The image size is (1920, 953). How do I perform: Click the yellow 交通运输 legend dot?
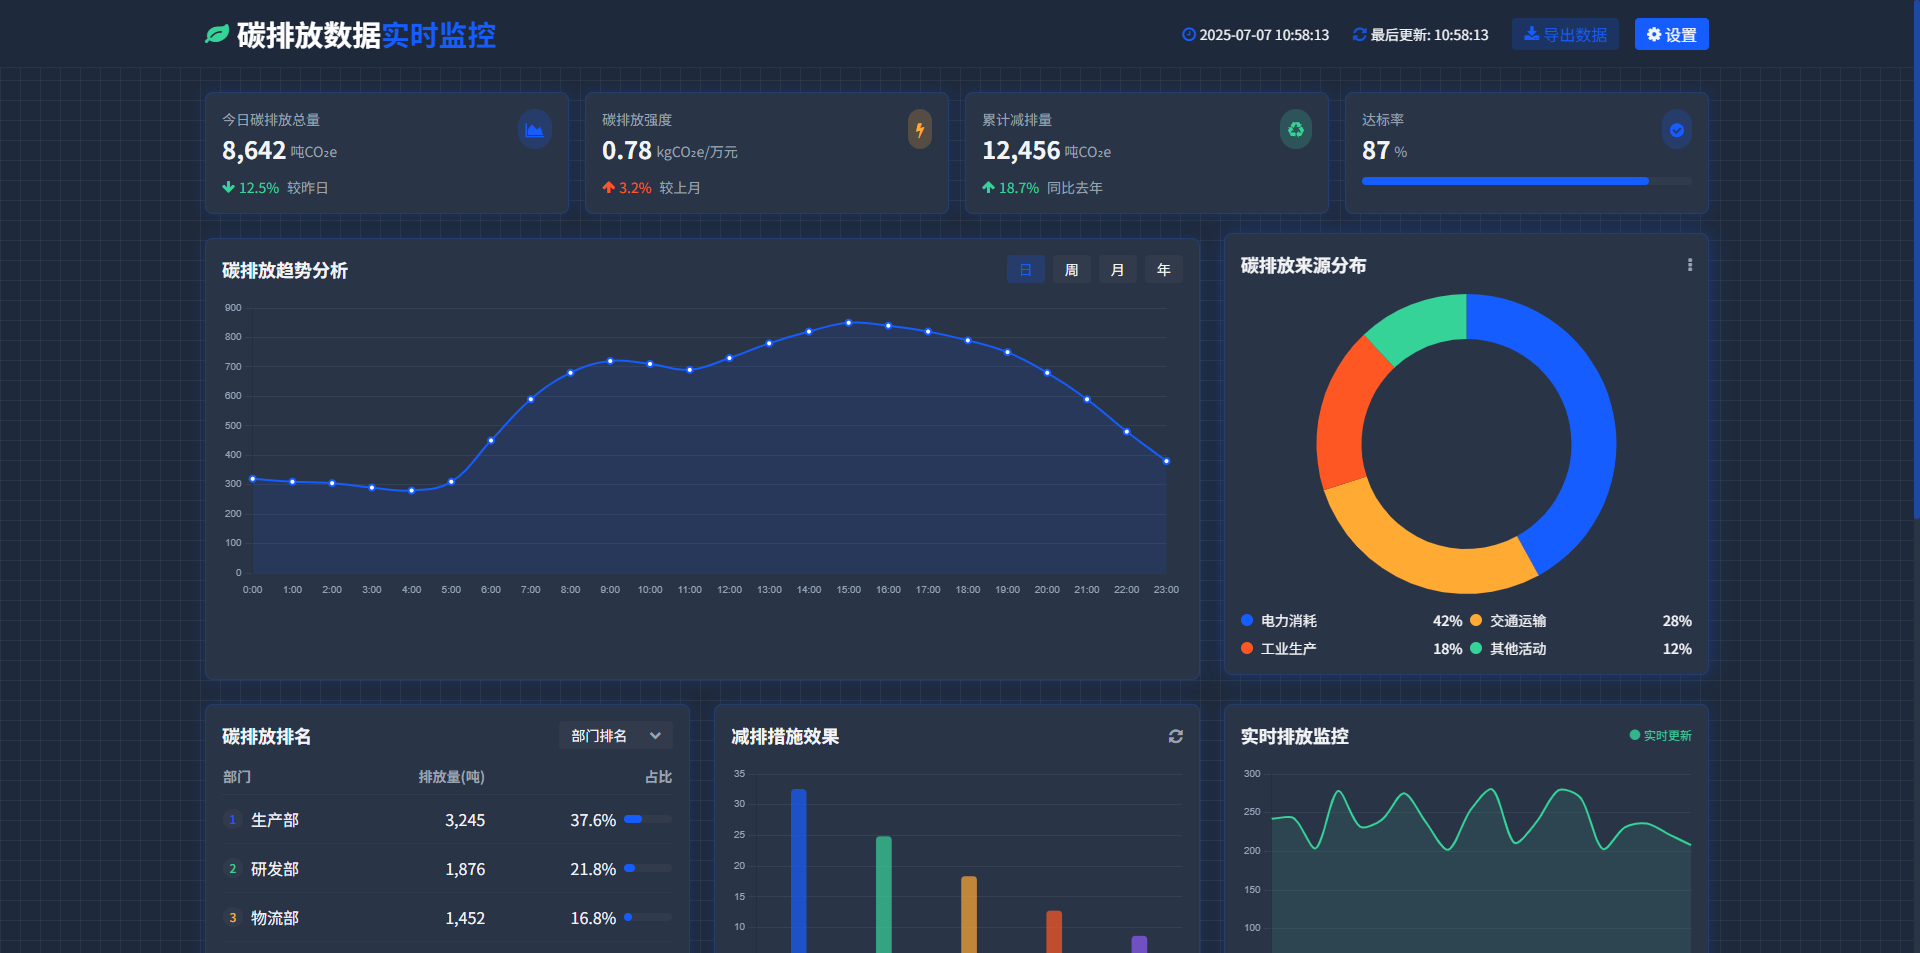(1476, 620)
